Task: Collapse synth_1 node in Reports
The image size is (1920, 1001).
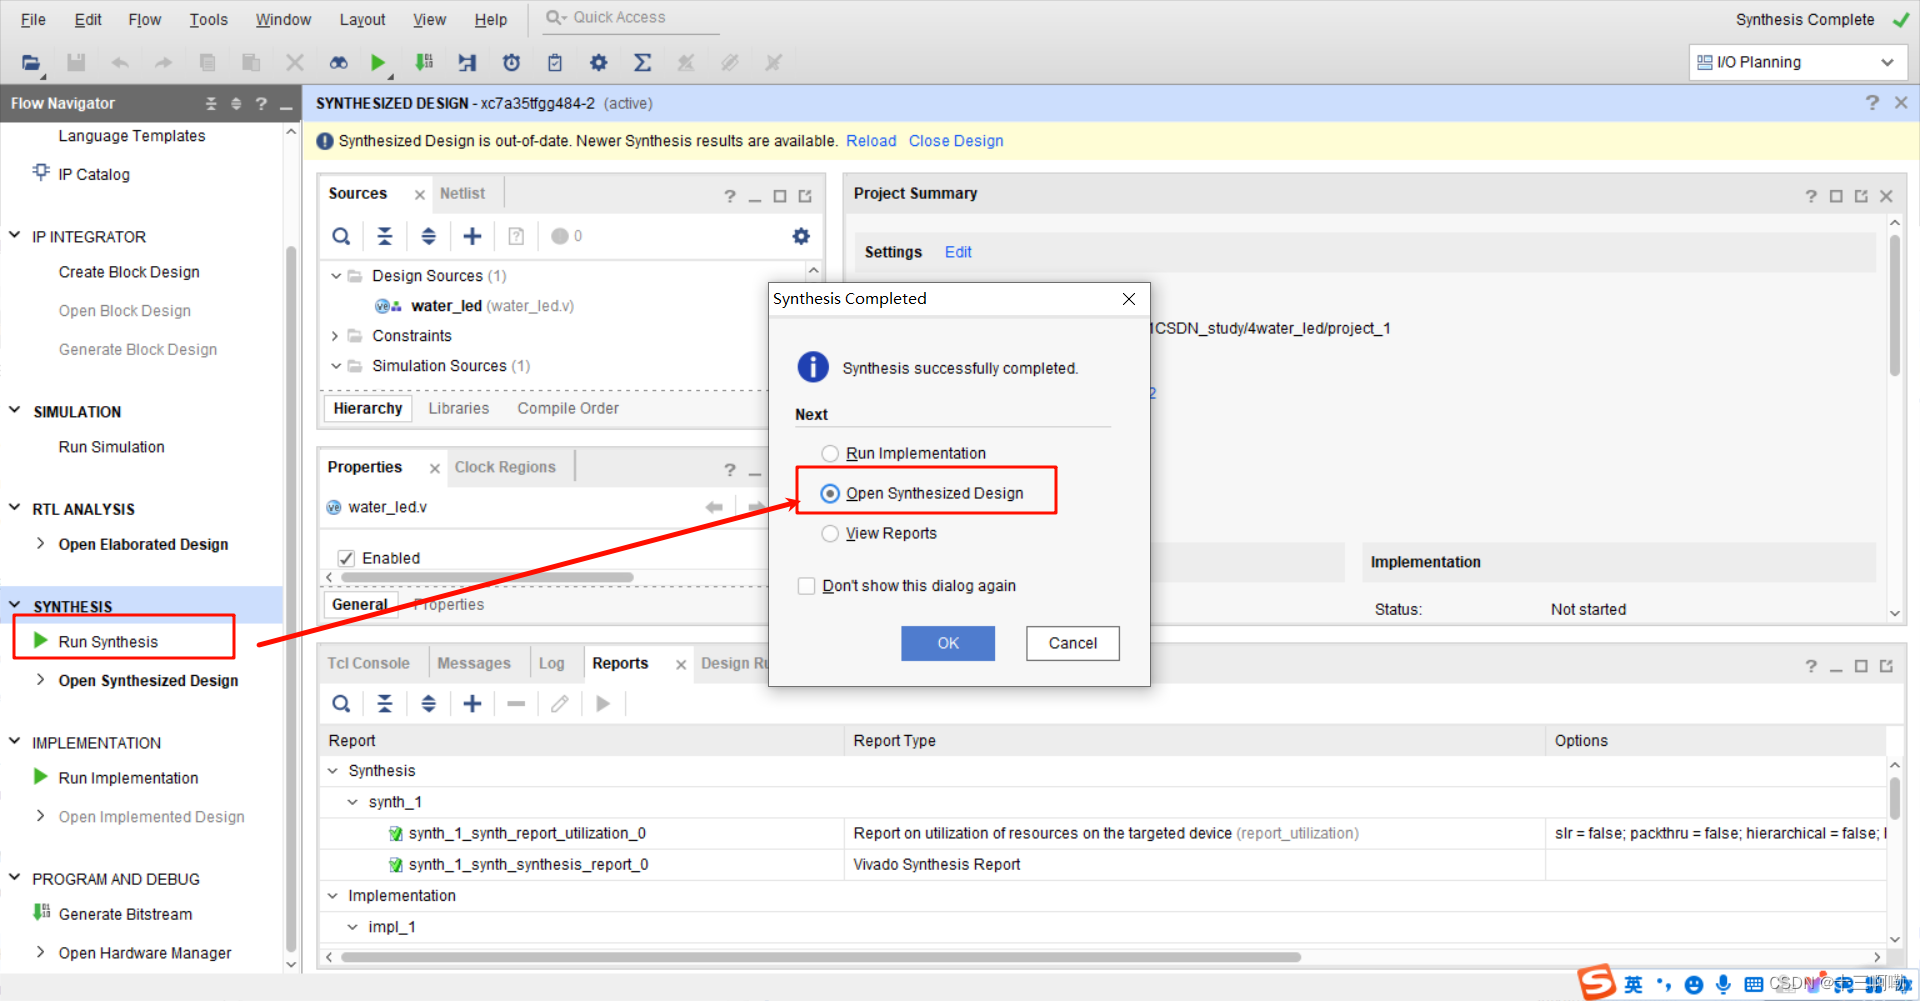Action: (353, 802)
